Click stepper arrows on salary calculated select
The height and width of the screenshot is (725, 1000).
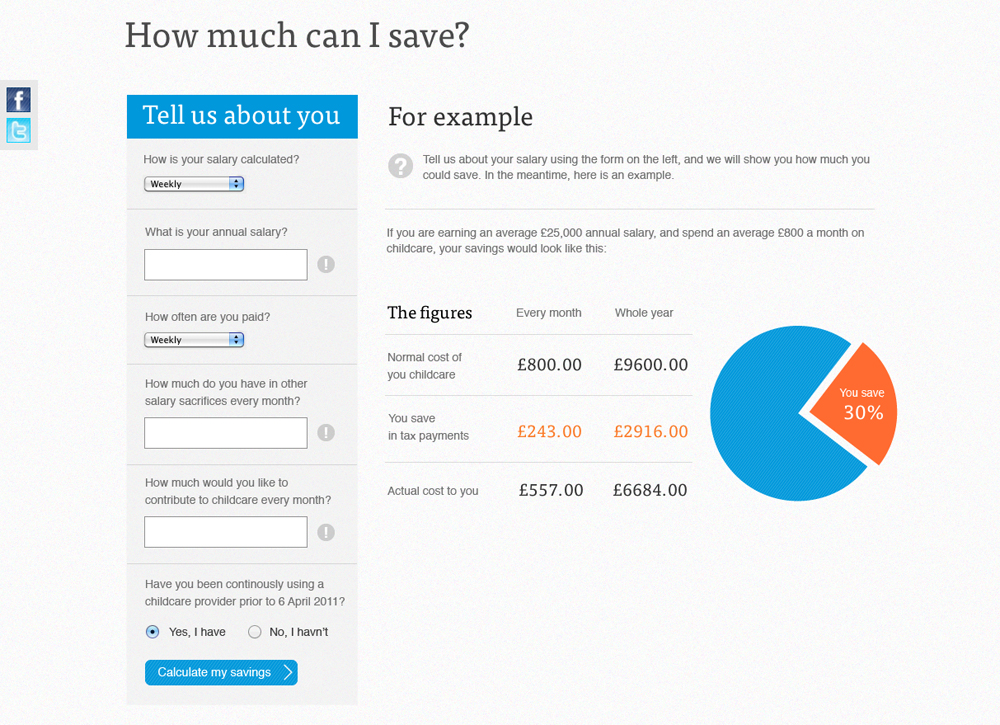click(x=236, y=184)
